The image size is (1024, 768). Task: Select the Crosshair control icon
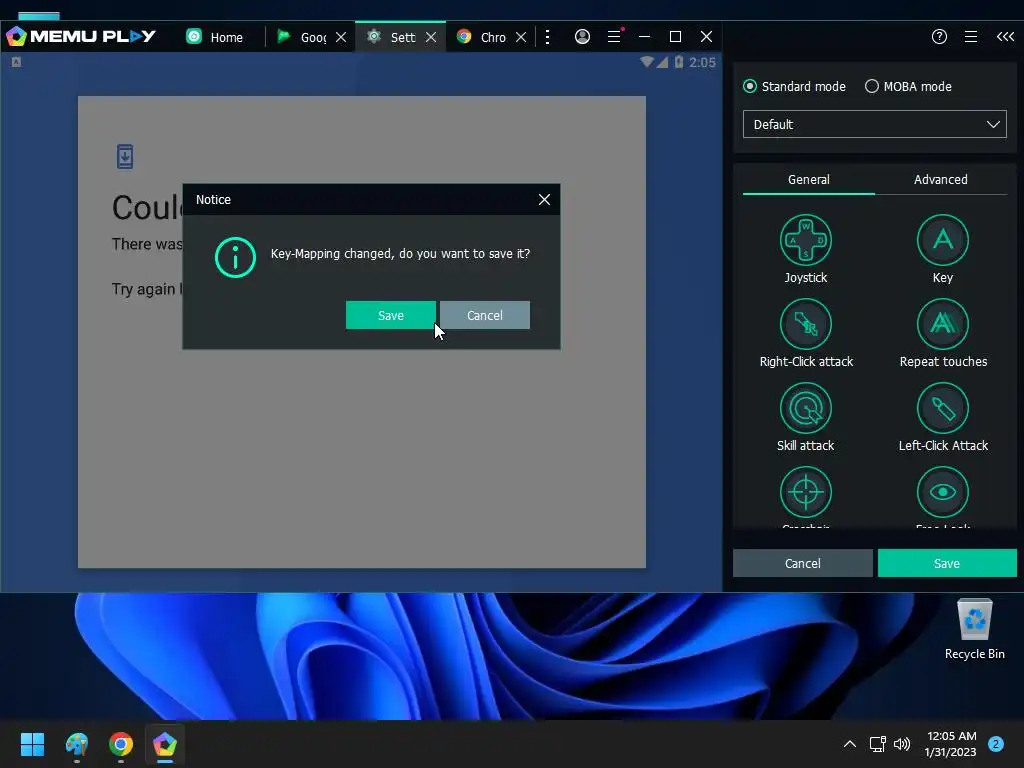tap(805, 492)
